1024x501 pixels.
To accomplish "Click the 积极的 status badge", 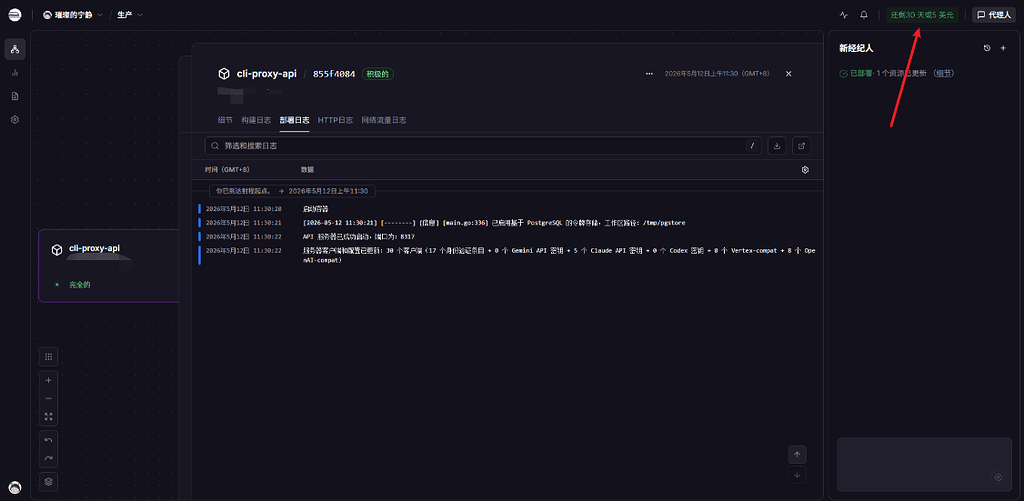I will (x=377, y=74).
